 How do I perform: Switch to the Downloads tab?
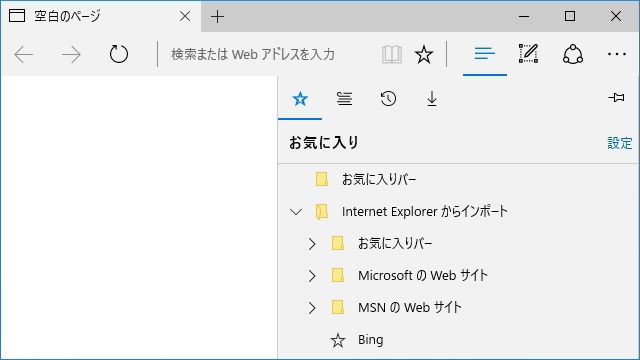point(432,98)
